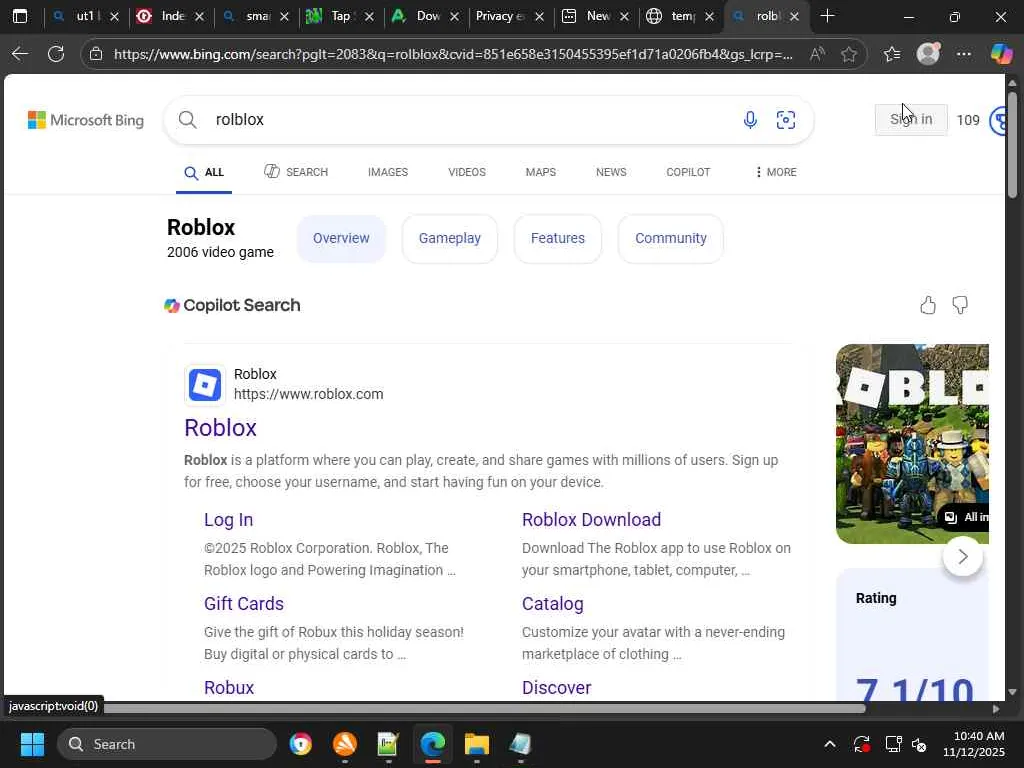Open the Catalog sitelink
Viewport: 1024px width, 768px height.
coord(552,603)
